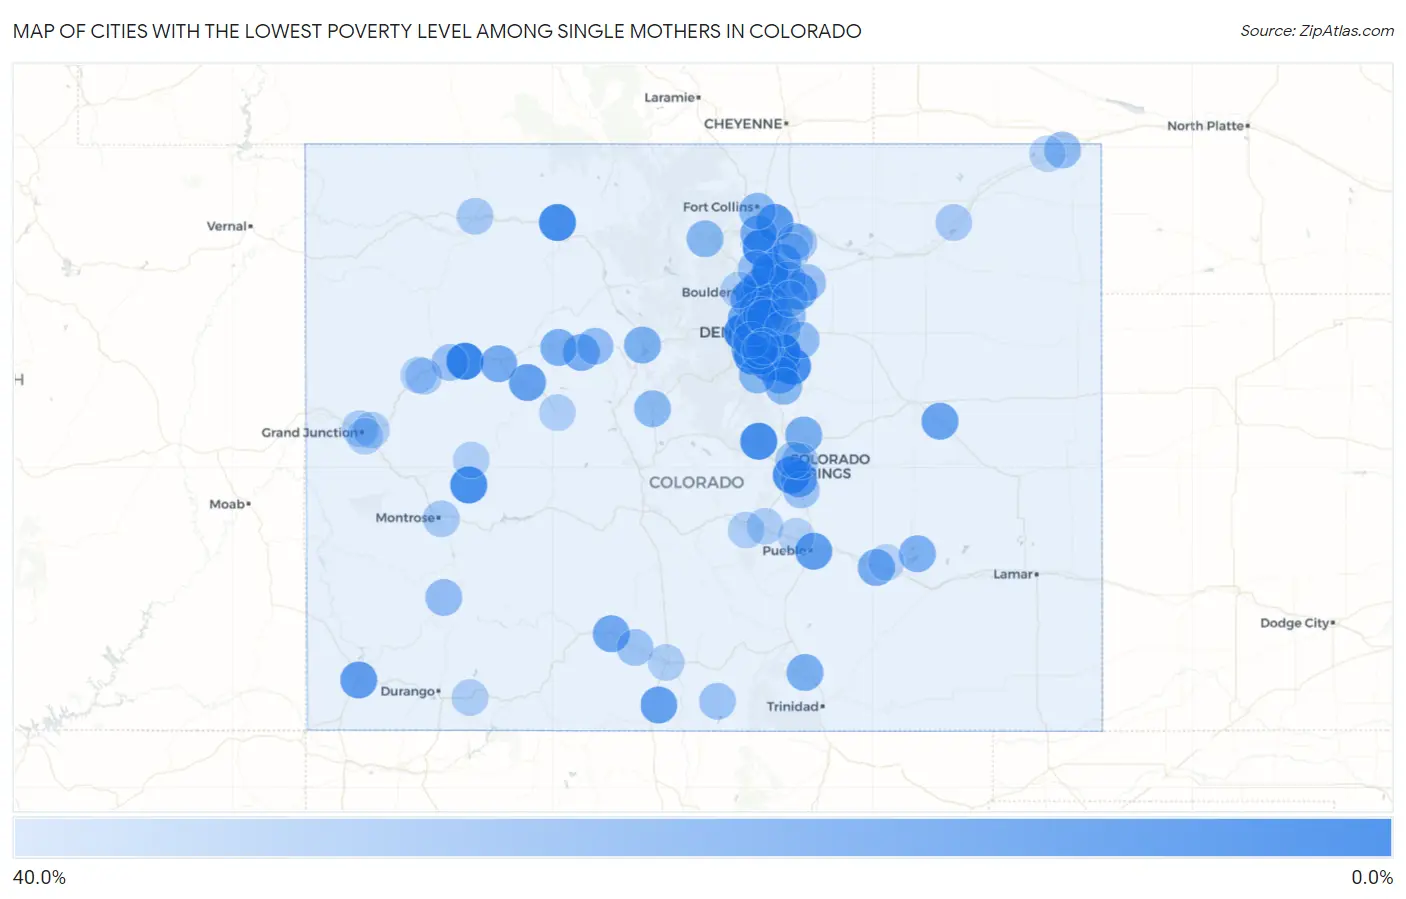
Task: Click the poverty-level gradient legend bar
Action: coord(703,837)
